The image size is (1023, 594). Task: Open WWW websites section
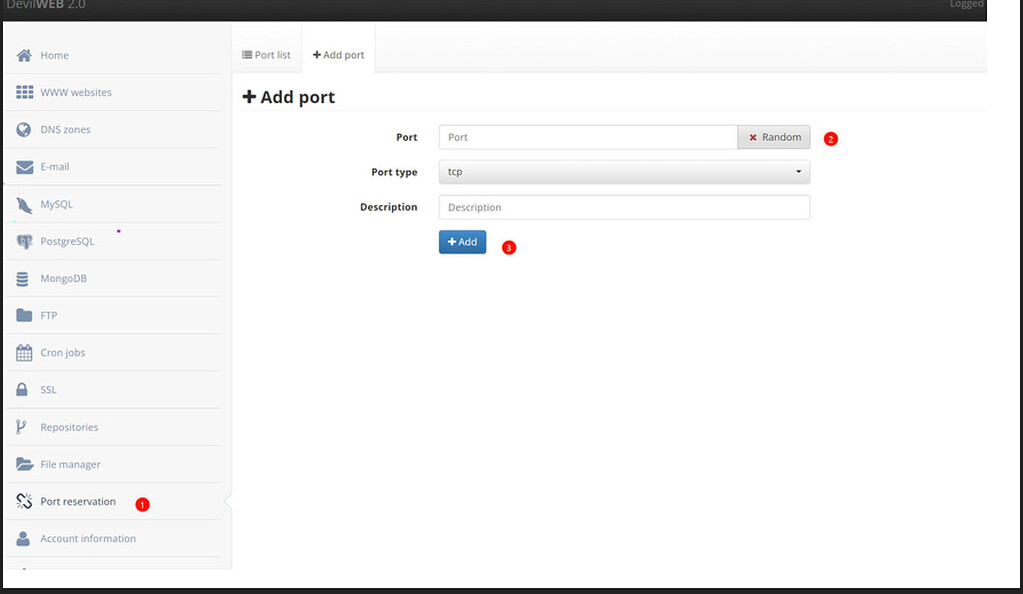coord(76,93)
